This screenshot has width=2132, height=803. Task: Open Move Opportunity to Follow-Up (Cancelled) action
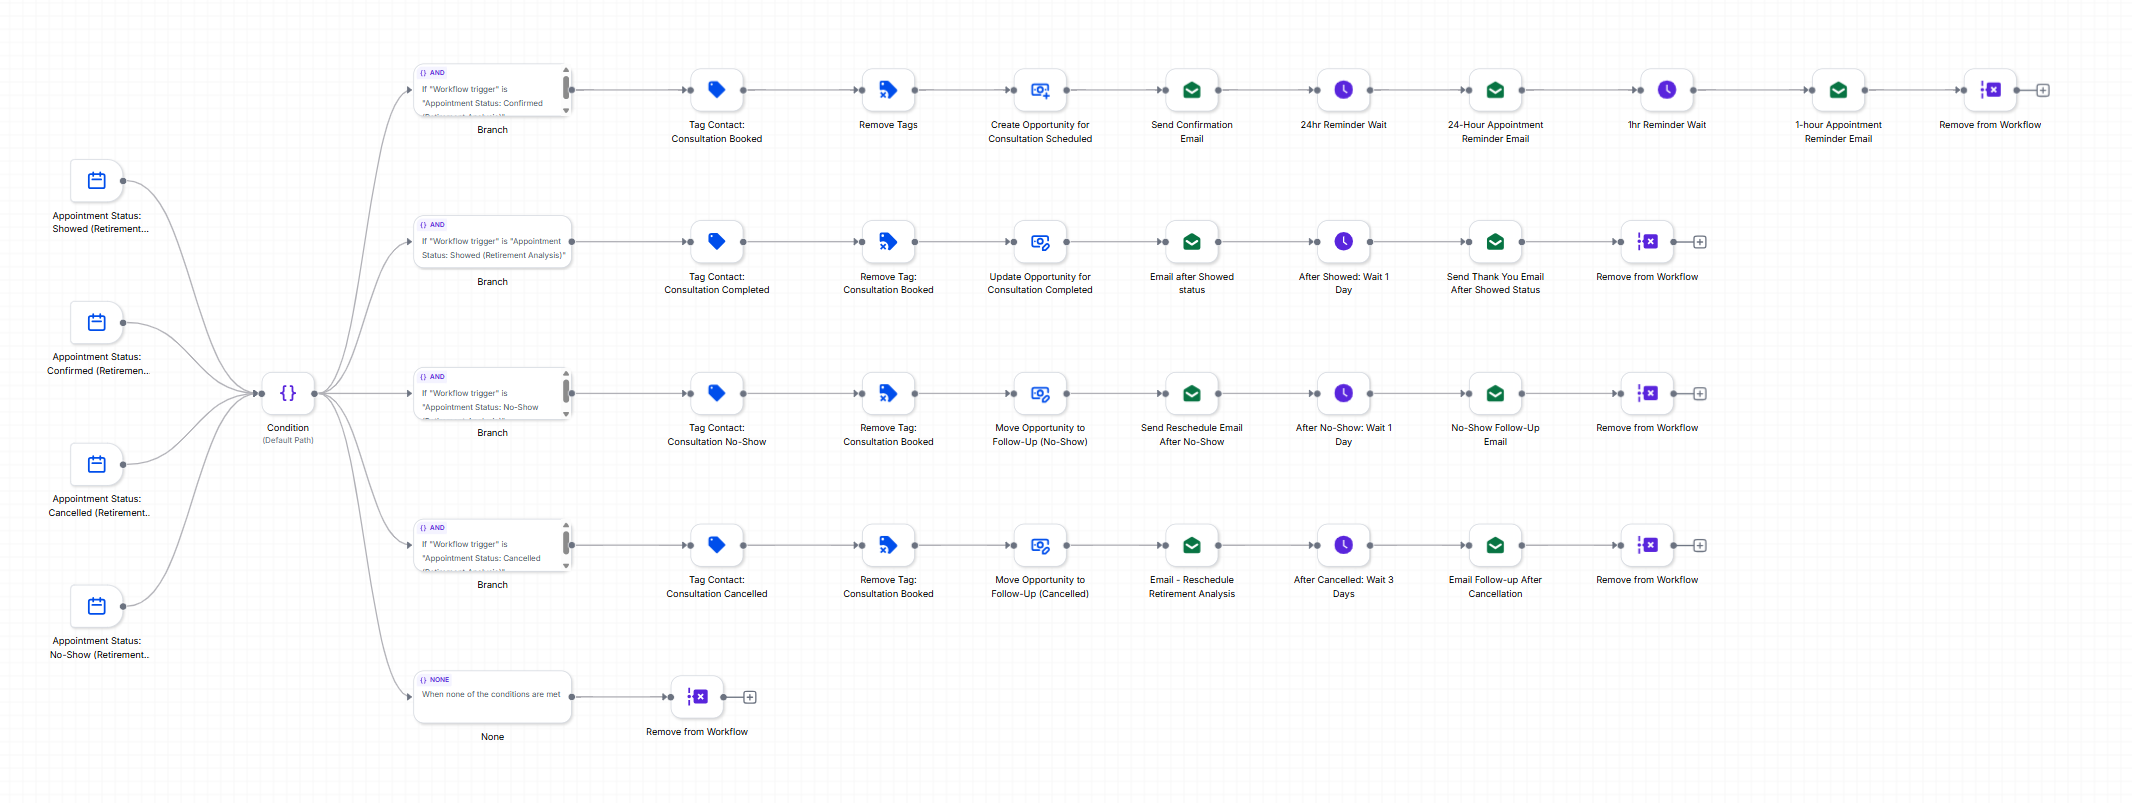(1040, 545)
